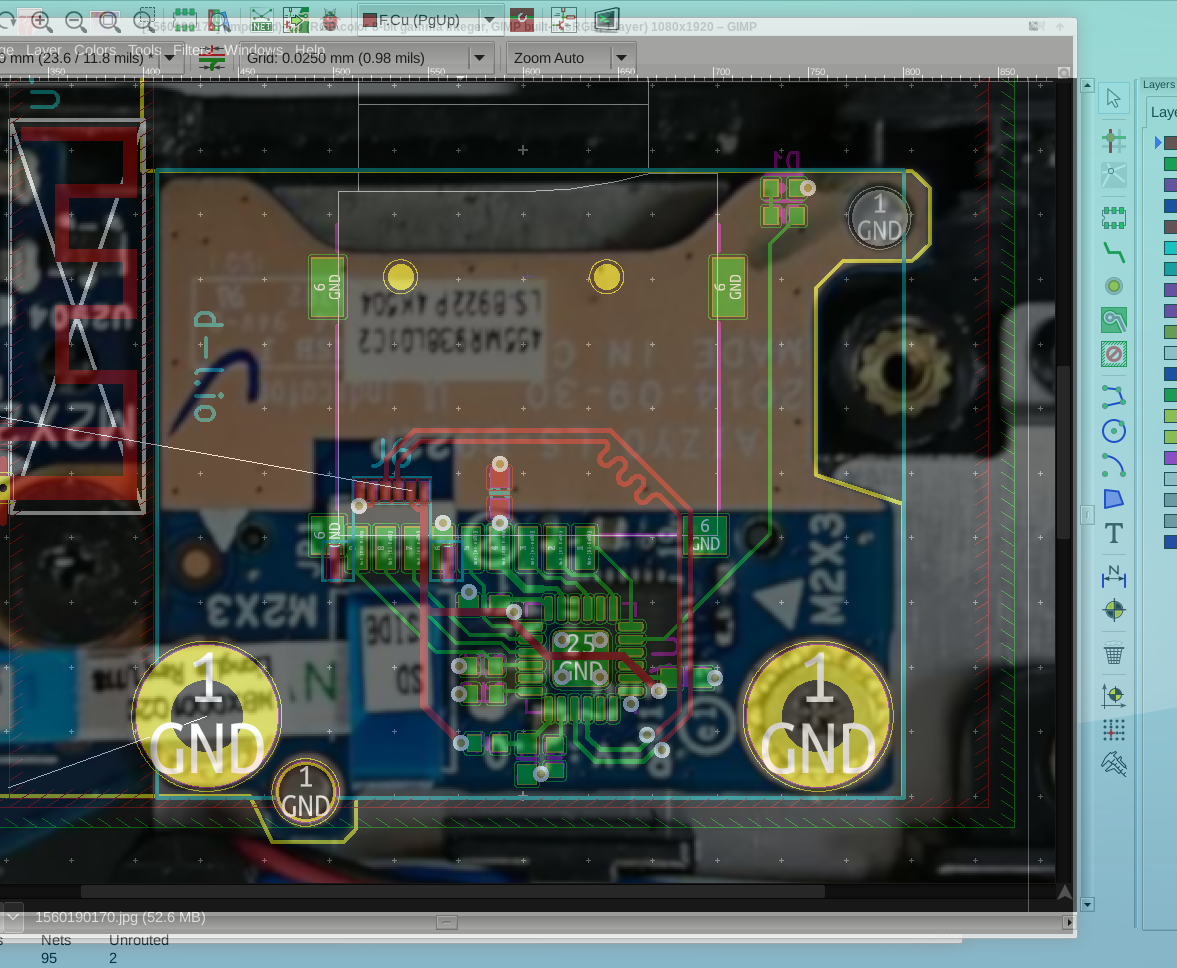Open the Zoom Auto dropdown
The width and height of the screenshot is (1177, 968).
(570, 58)
